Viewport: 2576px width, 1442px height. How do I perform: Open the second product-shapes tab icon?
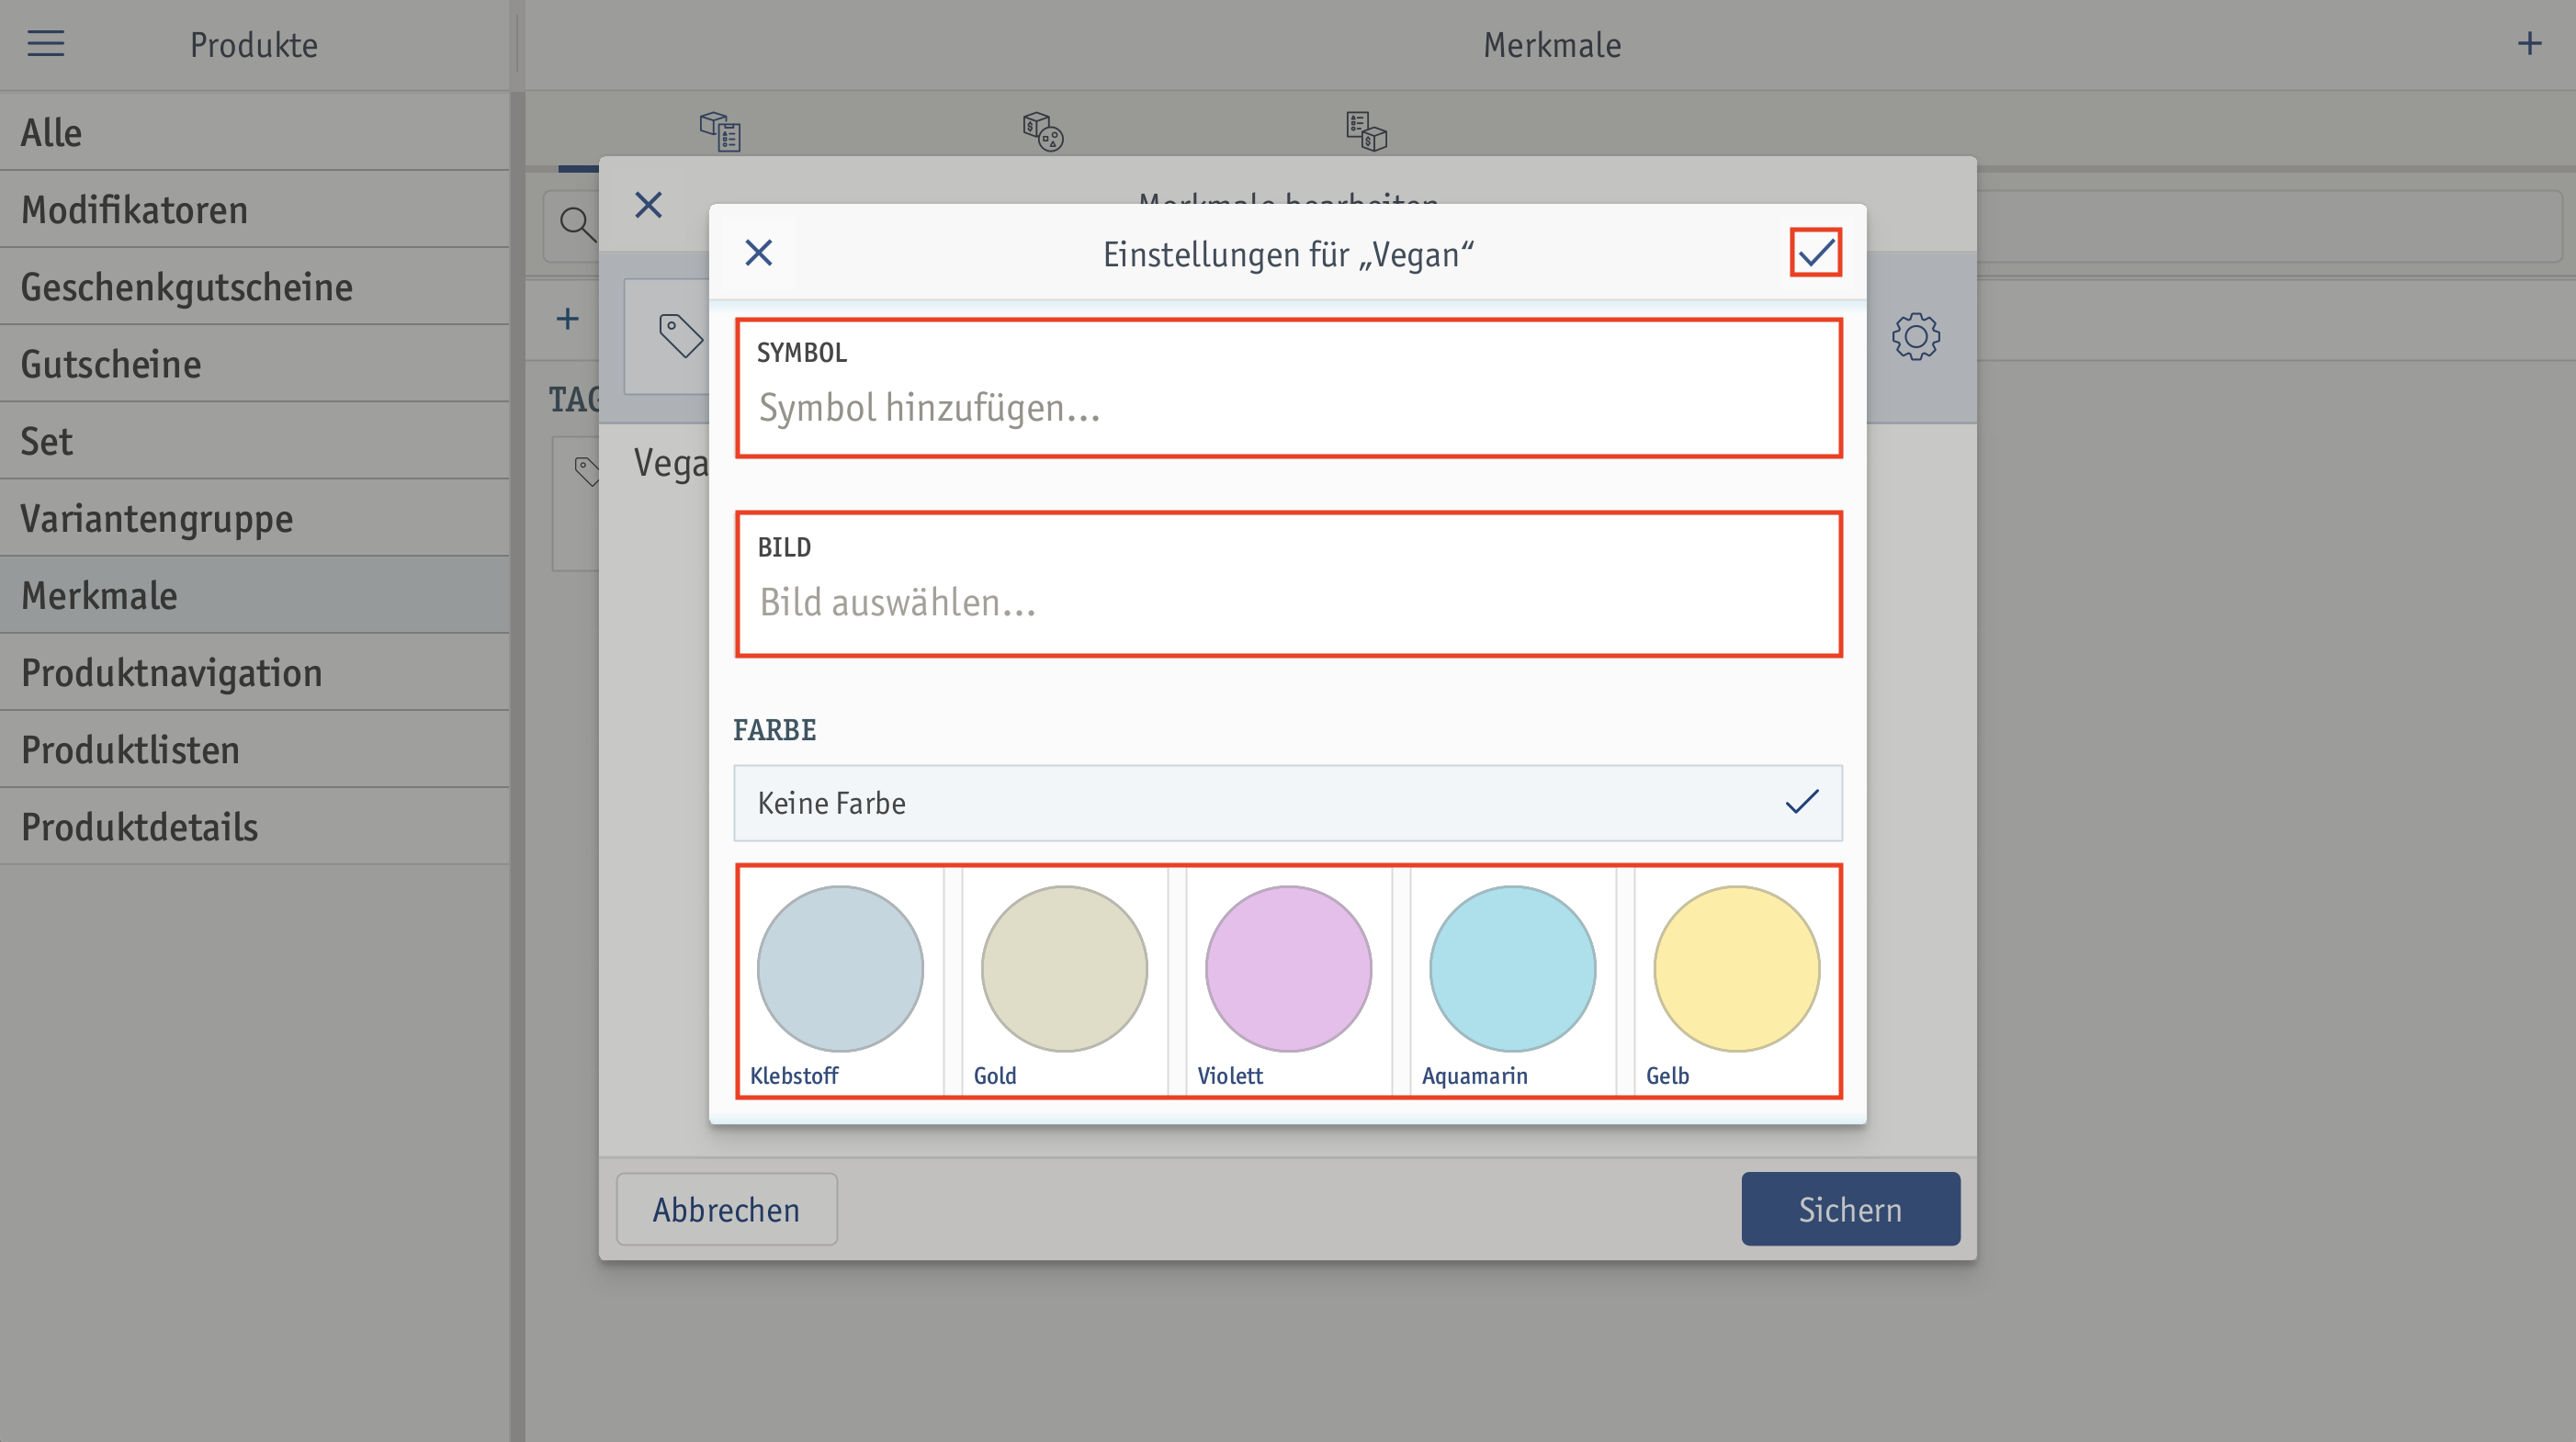(1043, 131)
